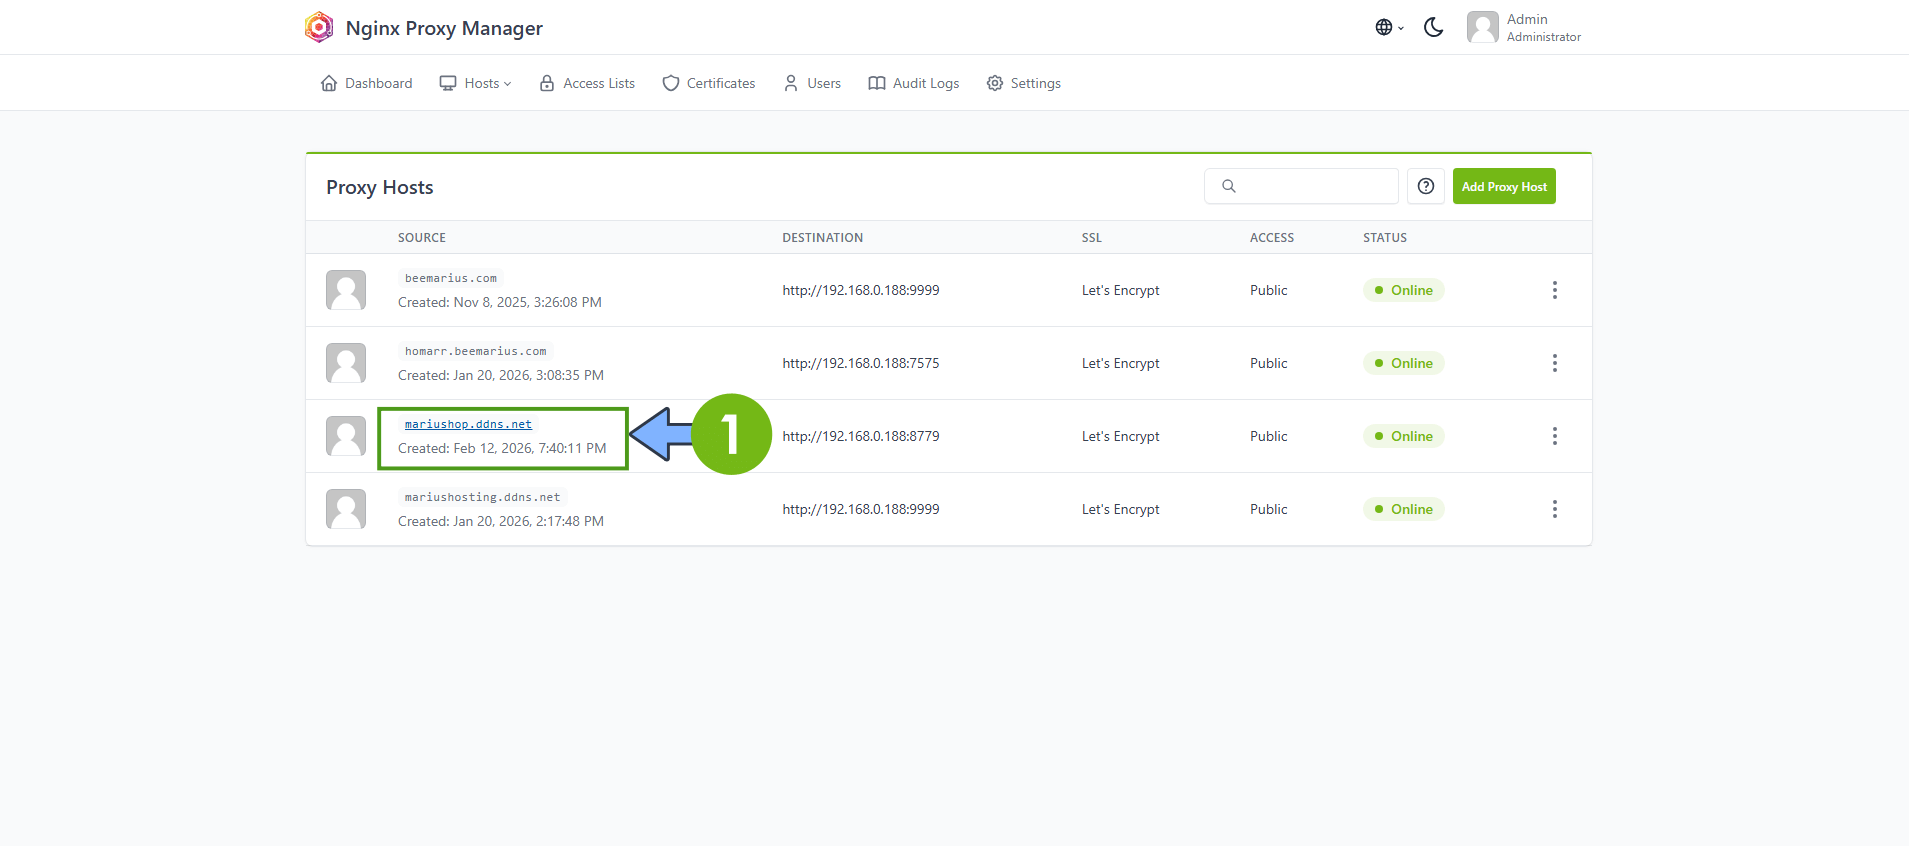Toggle dark mode with moon icon
This screenshot has width=1909, height=846.
[1434, 27]
